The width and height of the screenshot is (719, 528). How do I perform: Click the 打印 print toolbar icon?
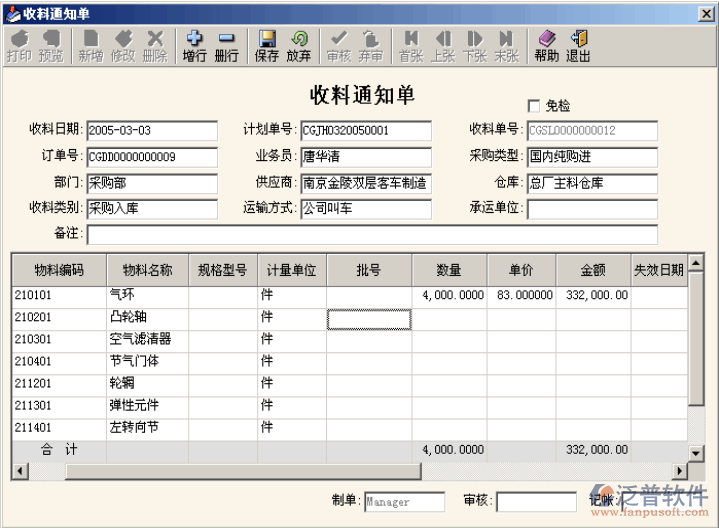pyautogui.click(x=19, y=45)
